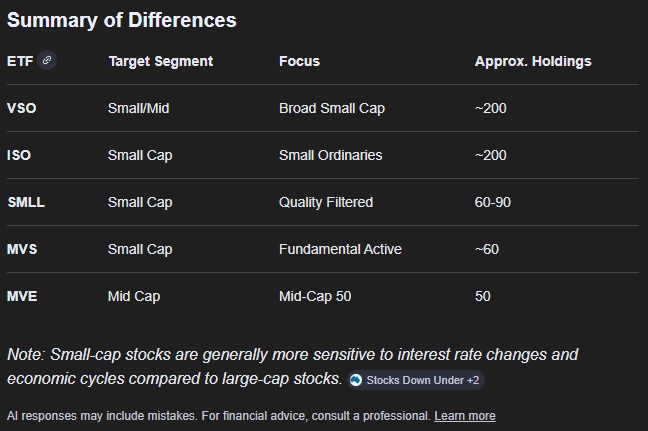Click the link icon beside the ETF header
Image resolution: width=648 pixels, height=431 pixels.
pos(47,60)
